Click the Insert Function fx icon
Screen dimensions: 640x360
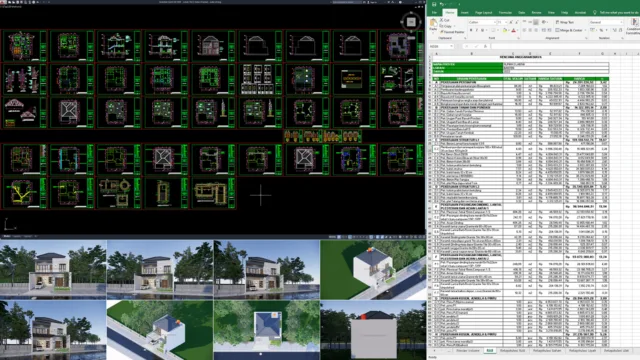485,47
